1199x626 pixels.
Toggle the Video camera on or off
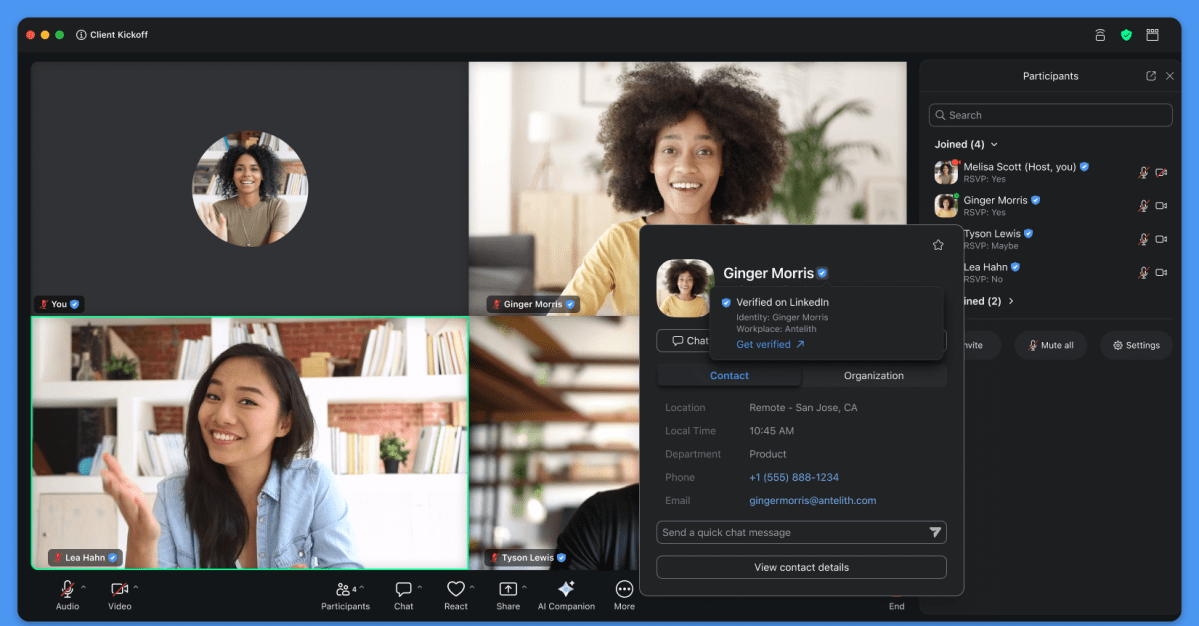(x=119, y=589)
